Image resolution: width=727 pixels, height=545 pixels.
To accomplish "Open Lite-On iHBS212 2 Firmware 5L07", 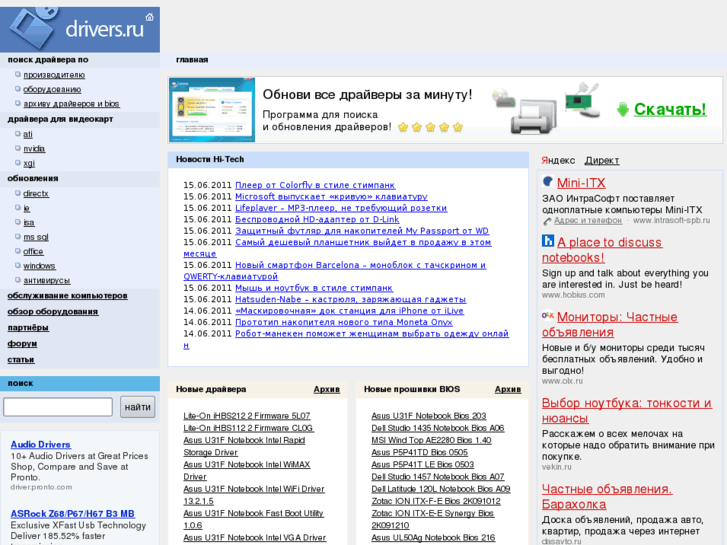I will pyautogui.click(x=247, y=416).
